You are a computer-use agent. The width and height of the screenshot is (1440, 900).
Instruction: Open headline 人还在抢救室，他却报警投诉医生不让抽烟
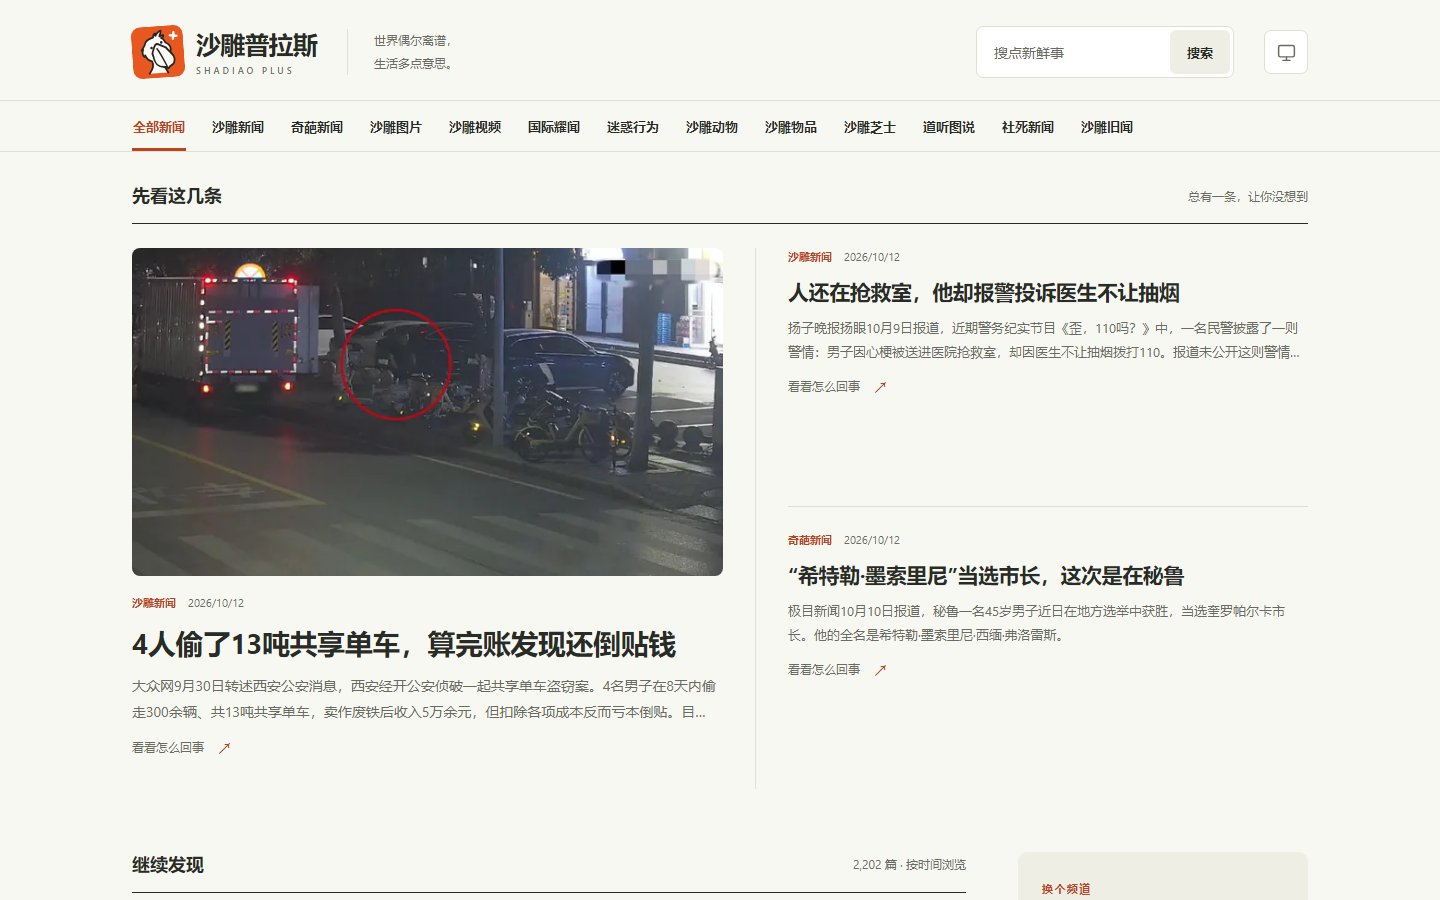pos(984,293)
